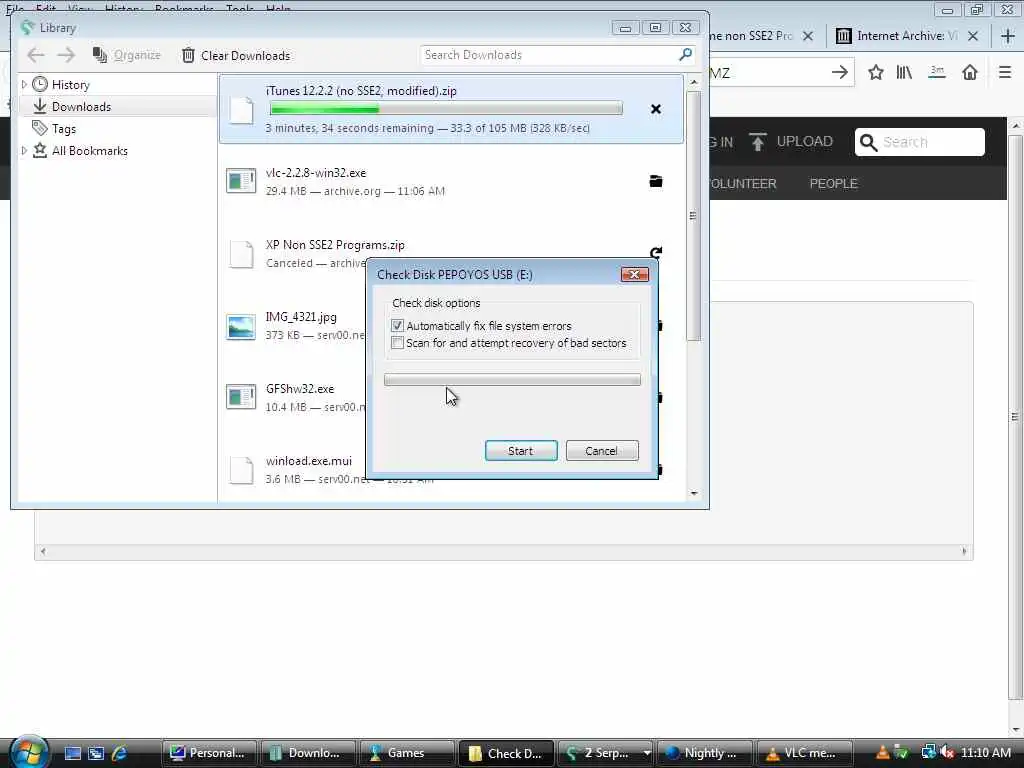Click the Search Downloads field
This screenshot has width=1024, height=768.
(549, 55)
